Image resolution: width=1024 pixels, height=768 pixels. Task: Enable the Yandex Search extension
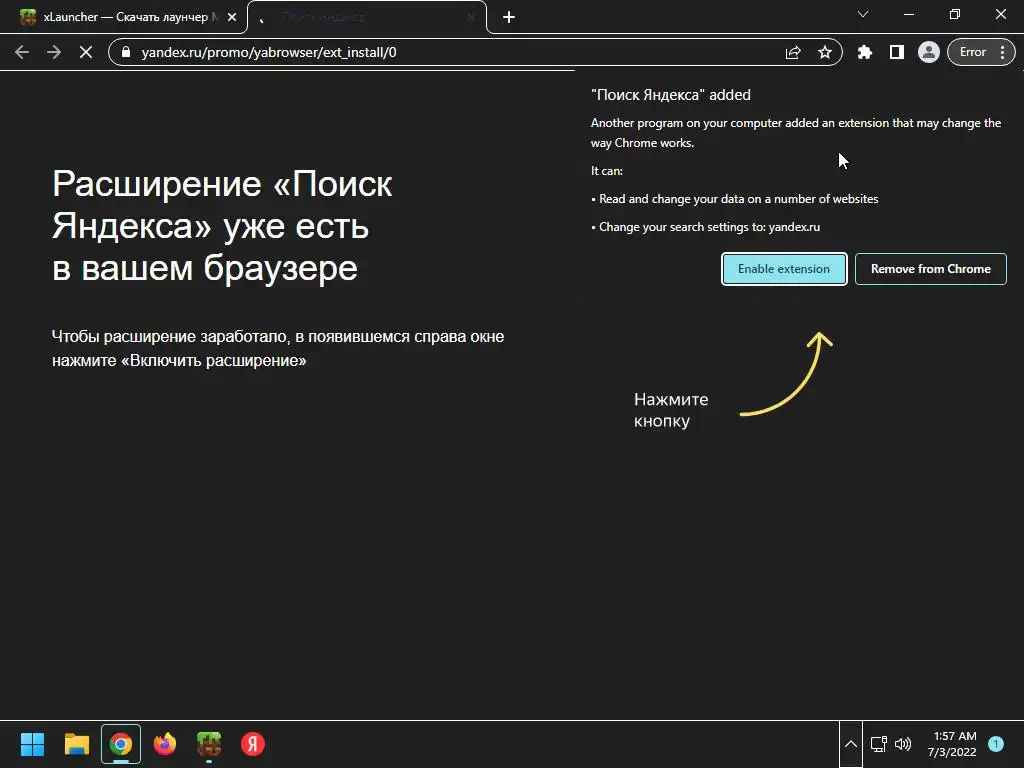tap(784, 269)
